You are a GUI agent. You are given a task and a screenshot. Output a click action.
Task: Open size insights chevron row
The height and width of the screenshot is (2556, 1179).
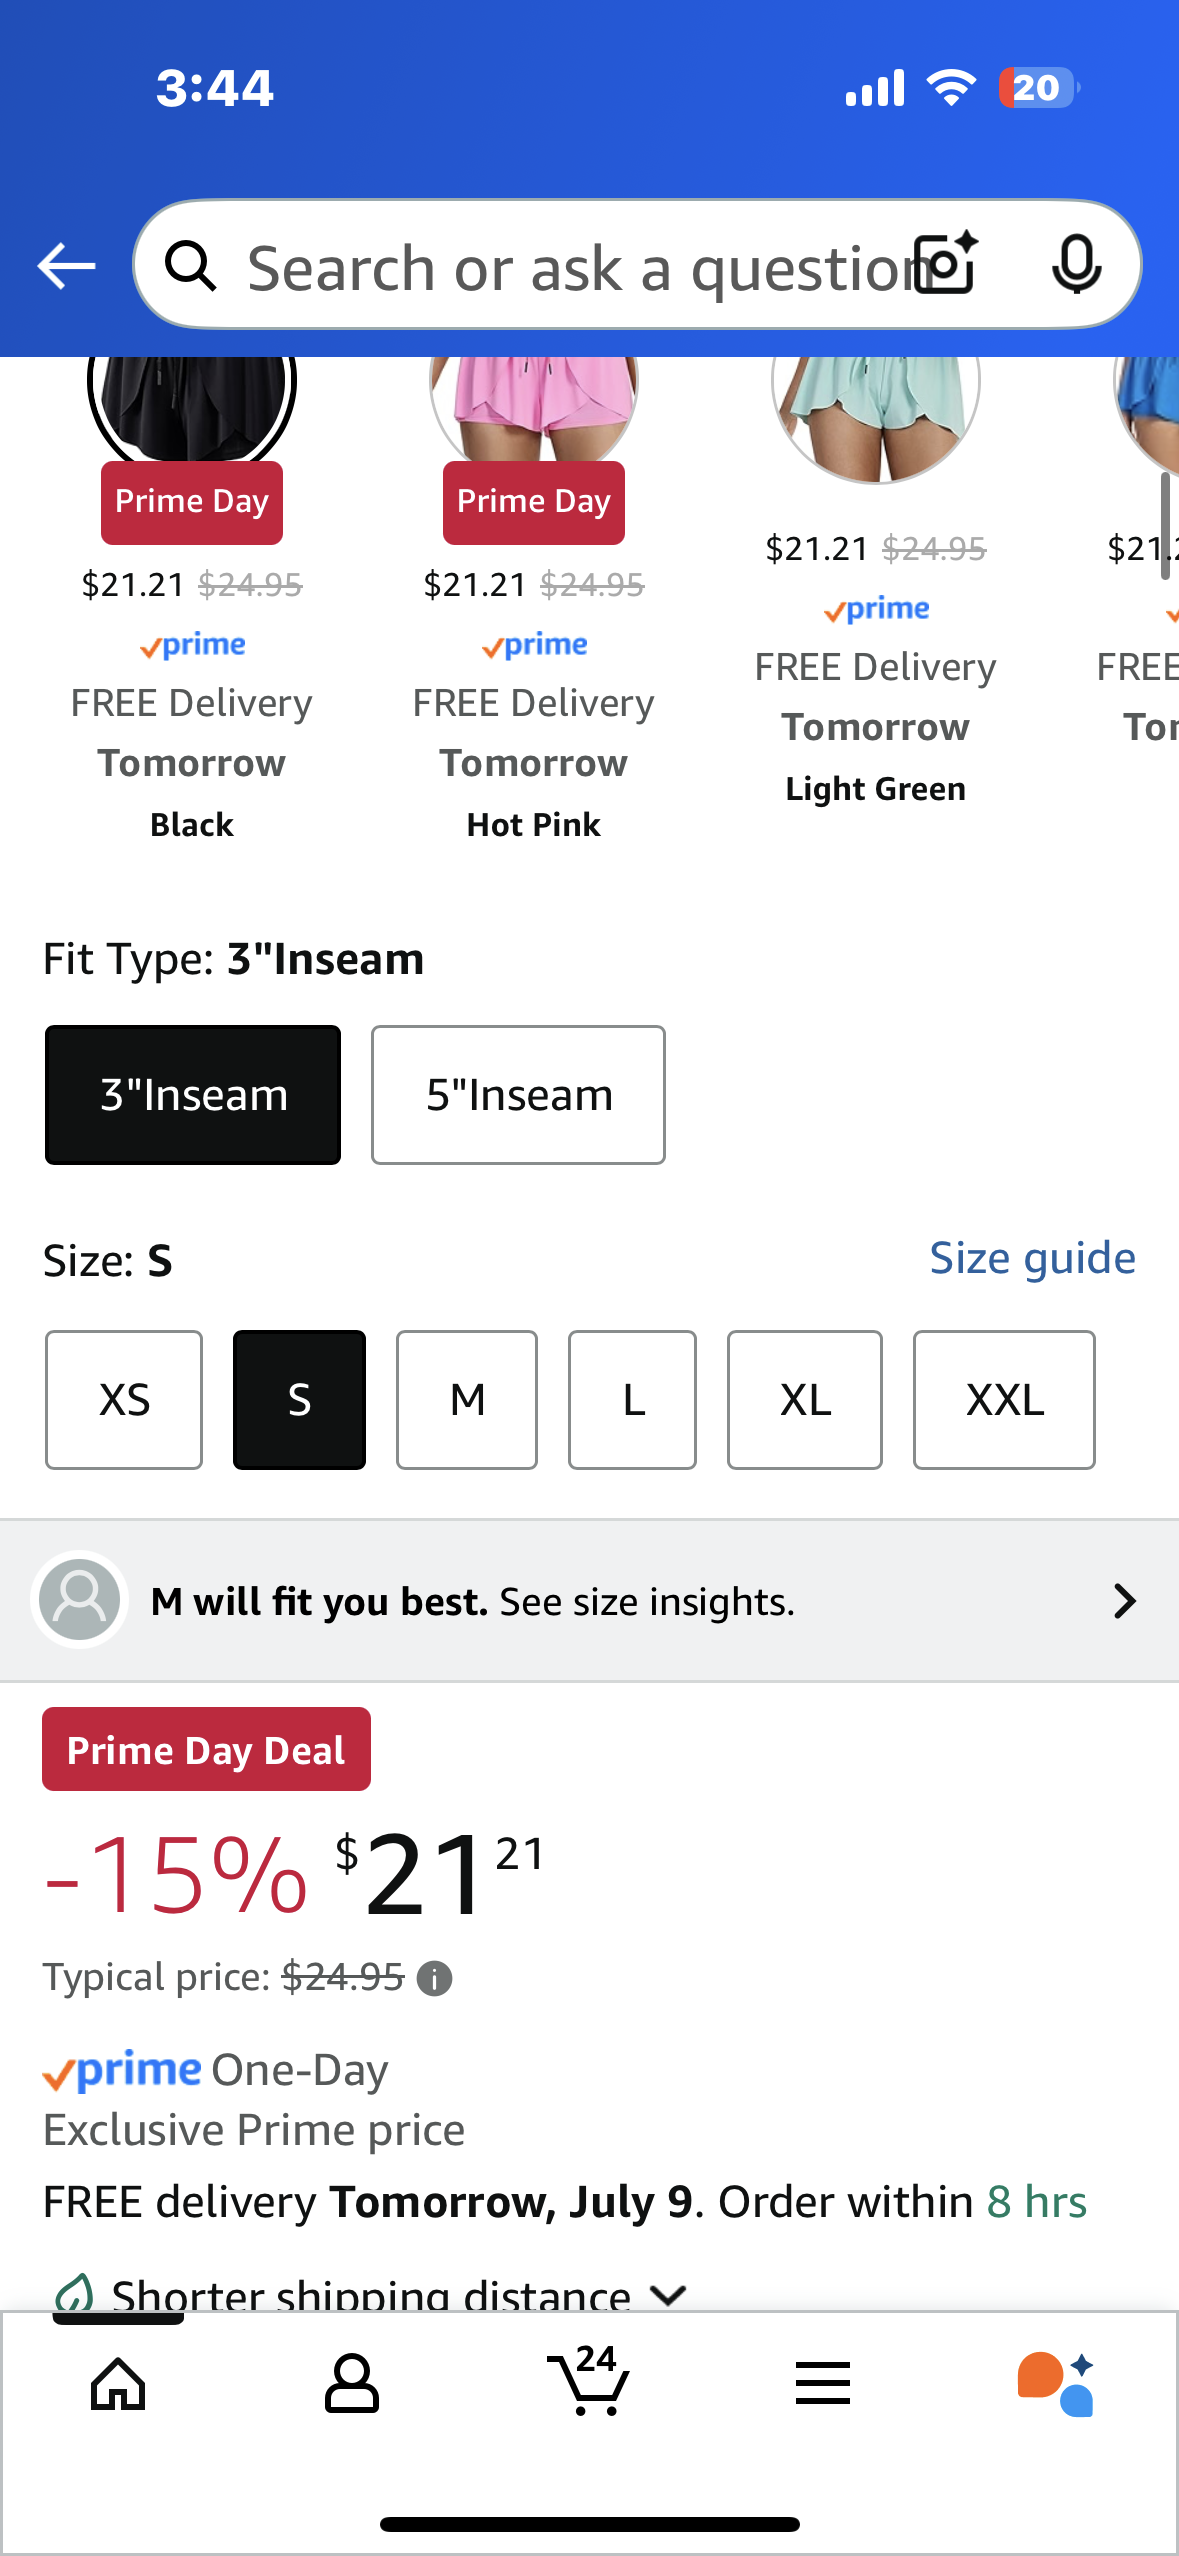coord(590,1601)
